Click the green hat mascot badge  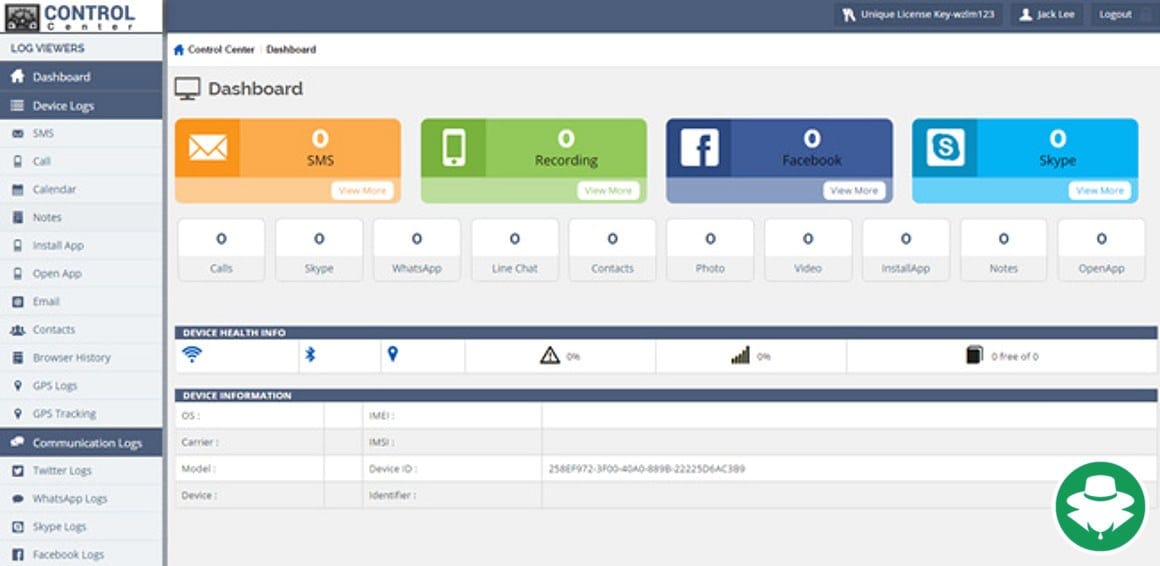(x=1100, y=506)
